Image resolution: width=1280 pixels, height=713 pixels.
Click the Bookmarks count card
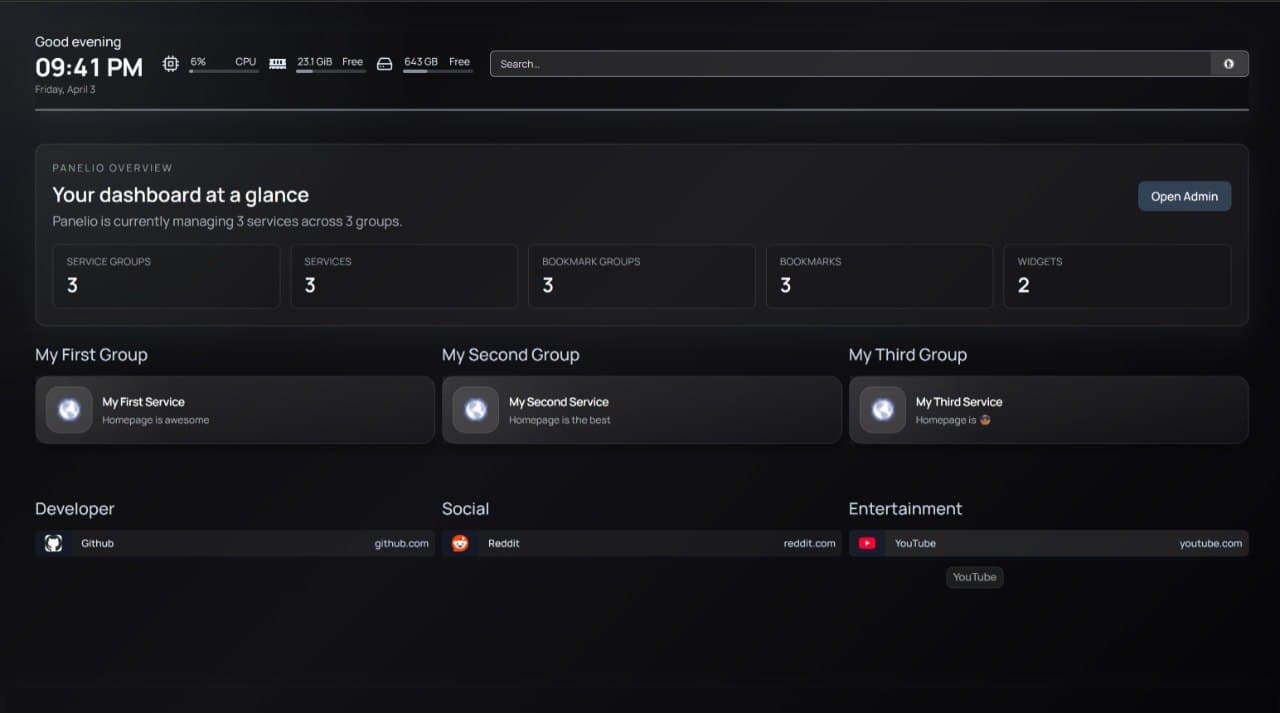tap(879, 276)
